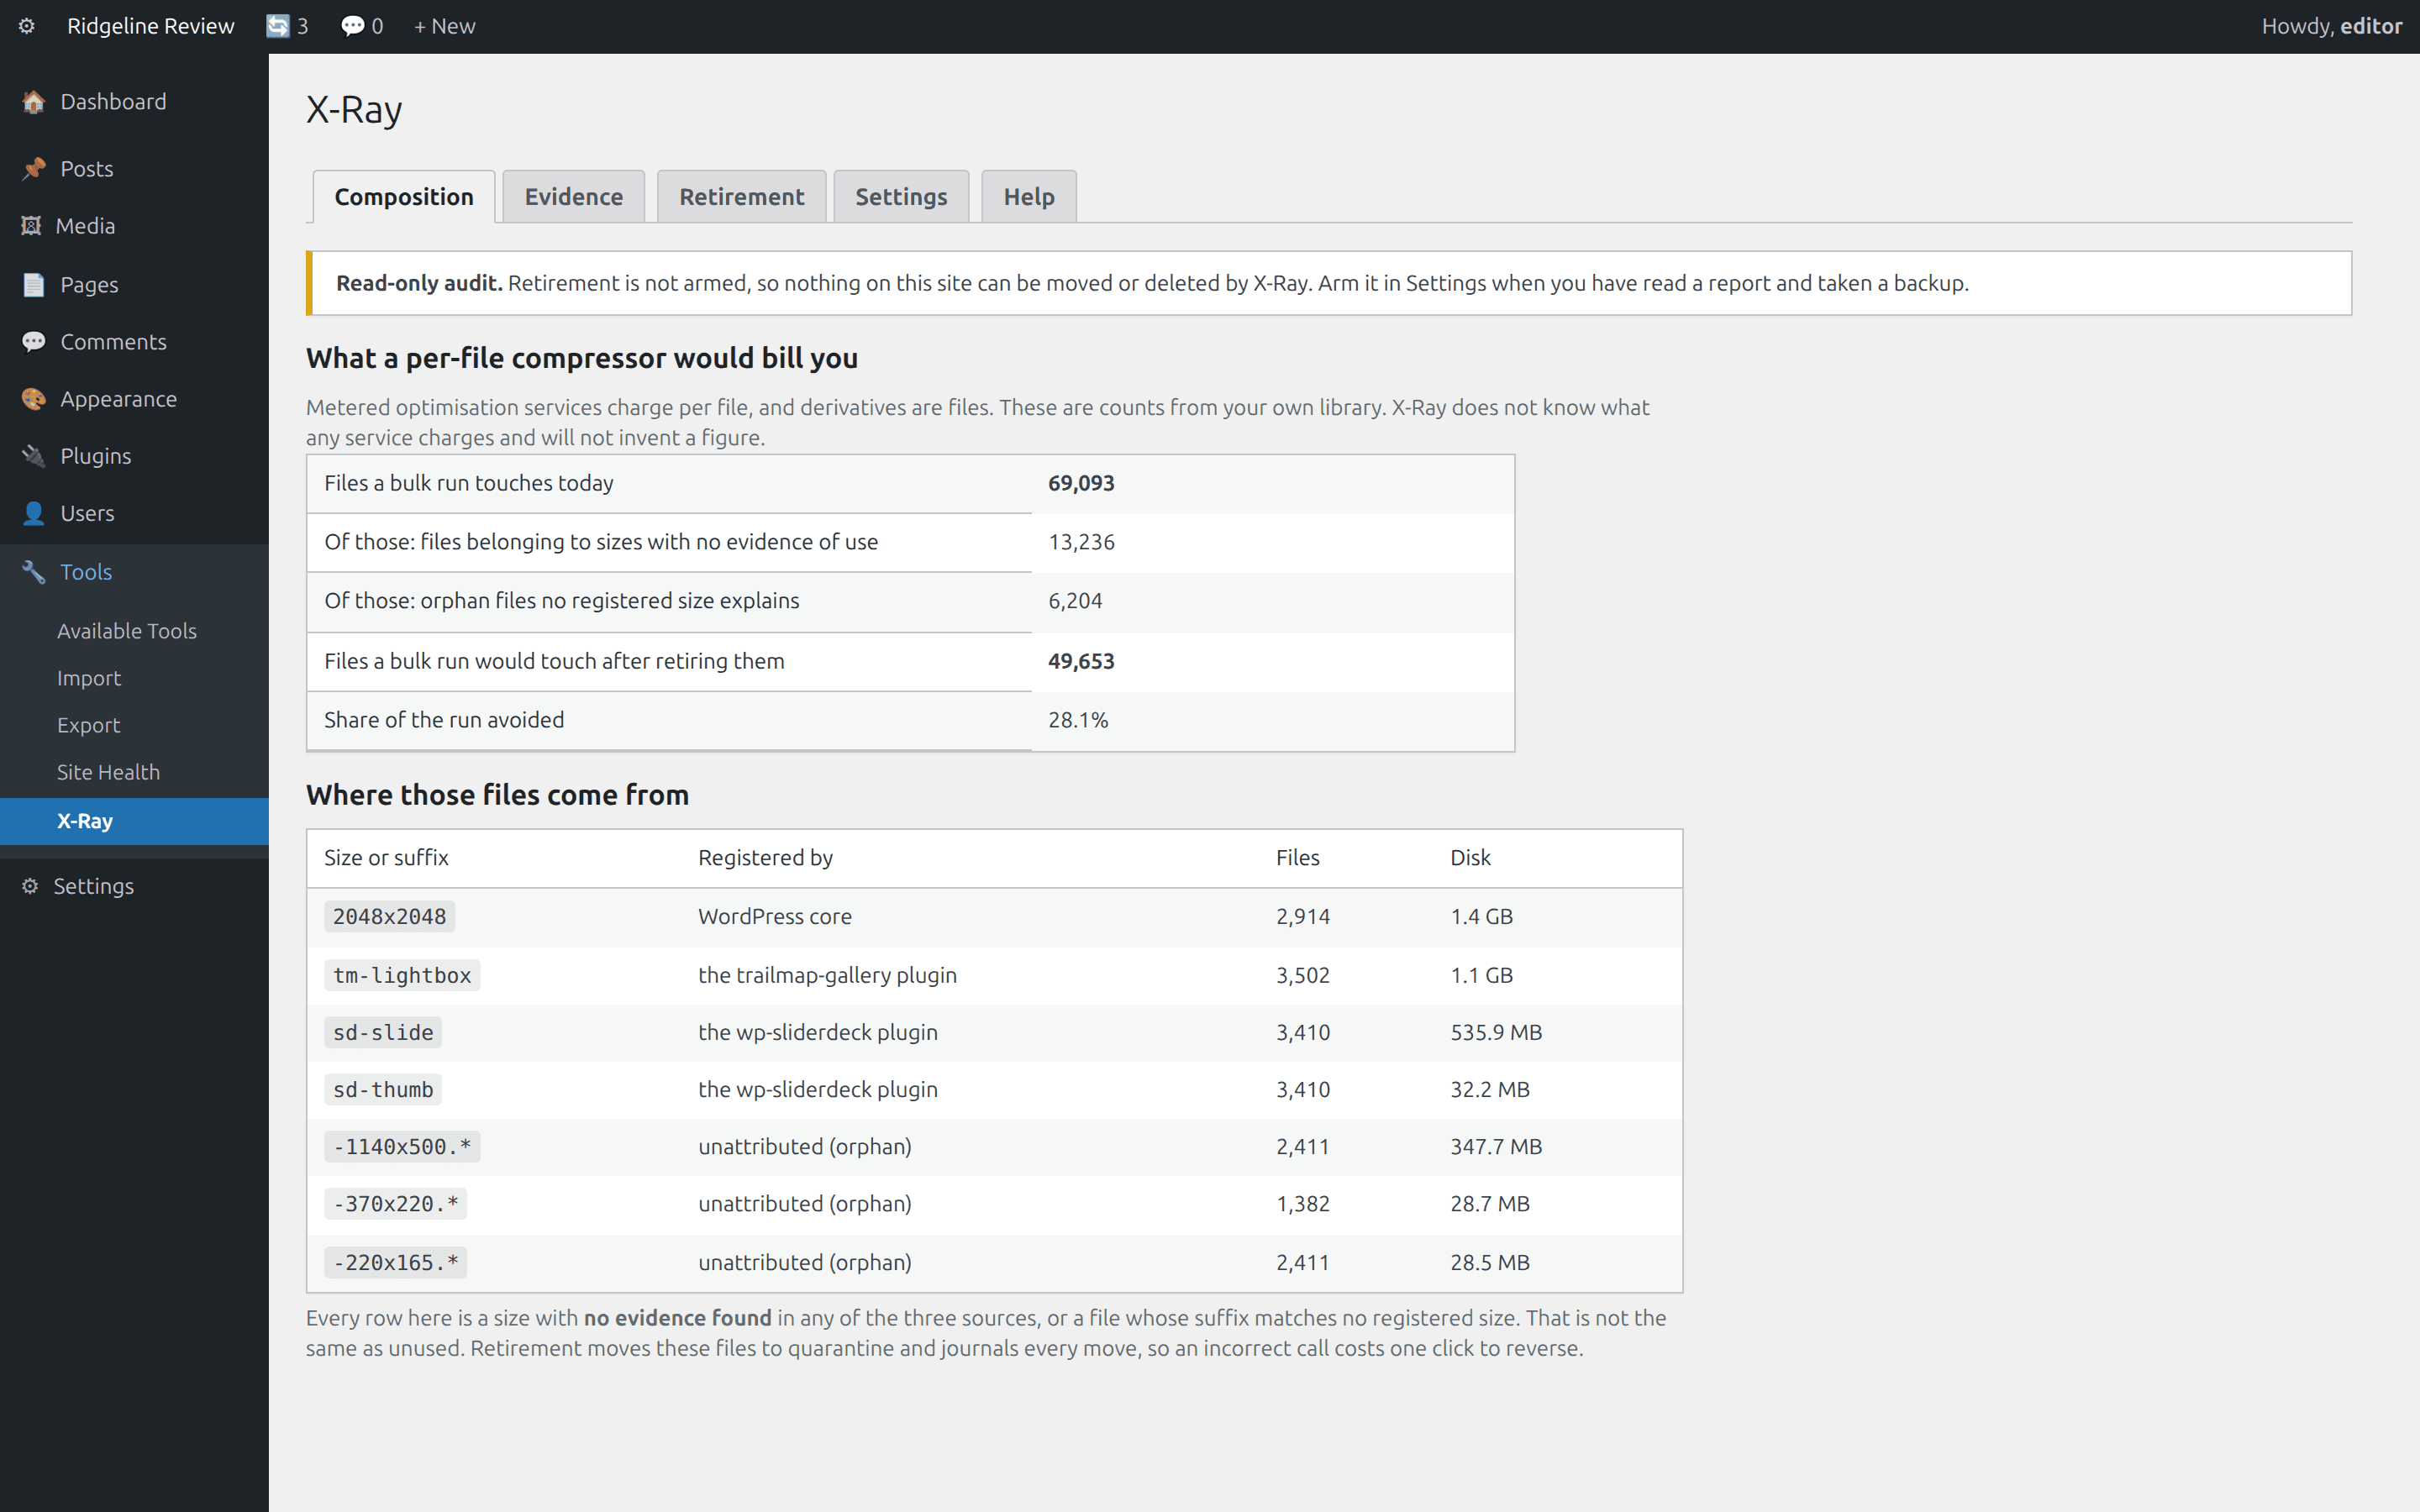Viewport: 2420px width, 1512px height.
Task: Open the Site Health submenu link
Action: (108, 772)
